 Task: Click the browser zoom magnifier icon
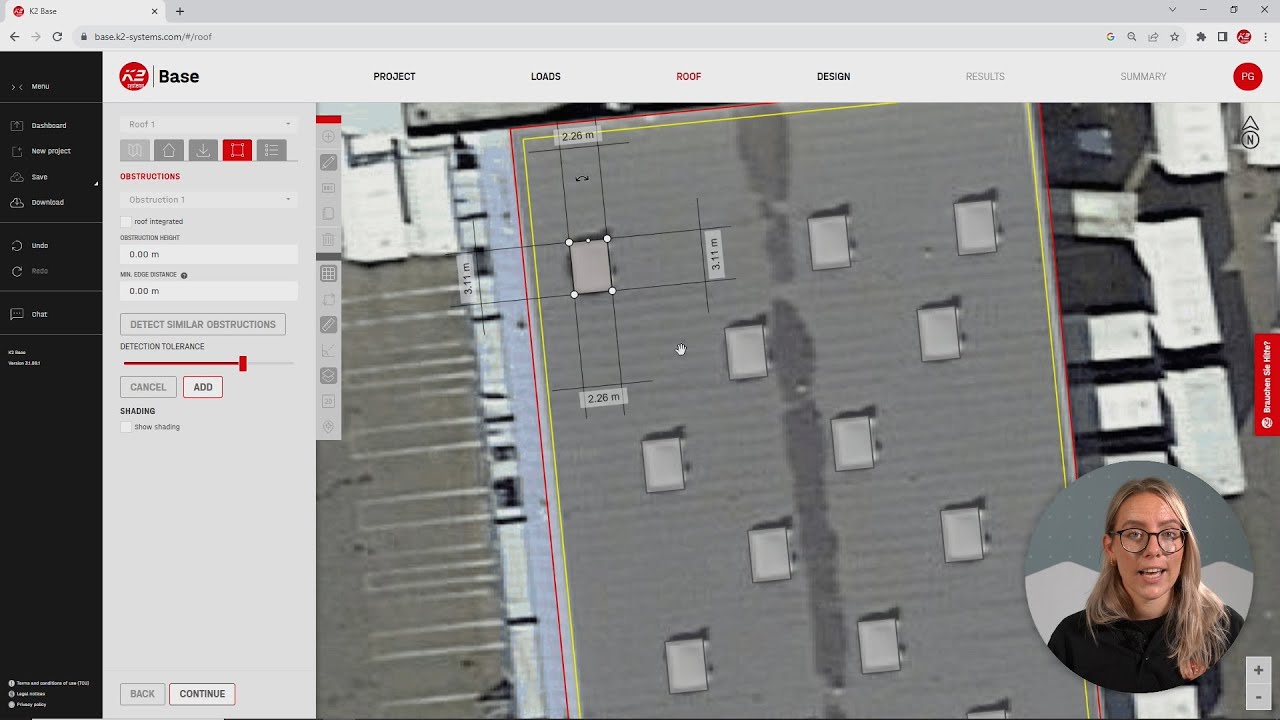coord(1132,37)
